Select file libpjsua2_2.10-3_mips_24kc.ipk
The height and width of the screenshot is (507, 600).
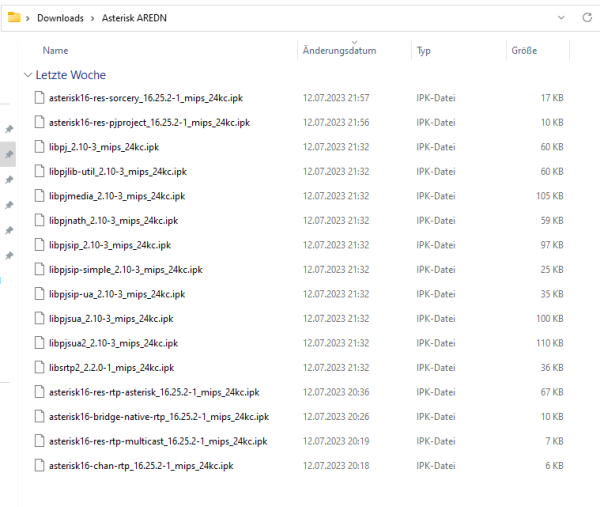[113, 343]
